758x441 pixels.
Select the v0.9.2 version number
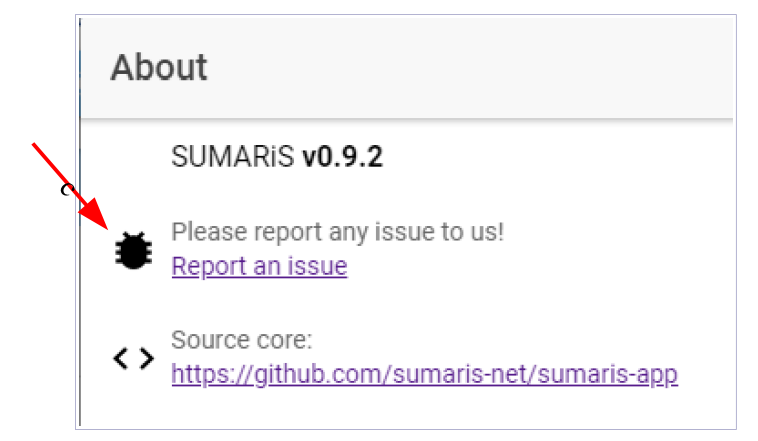coord(343,156)
